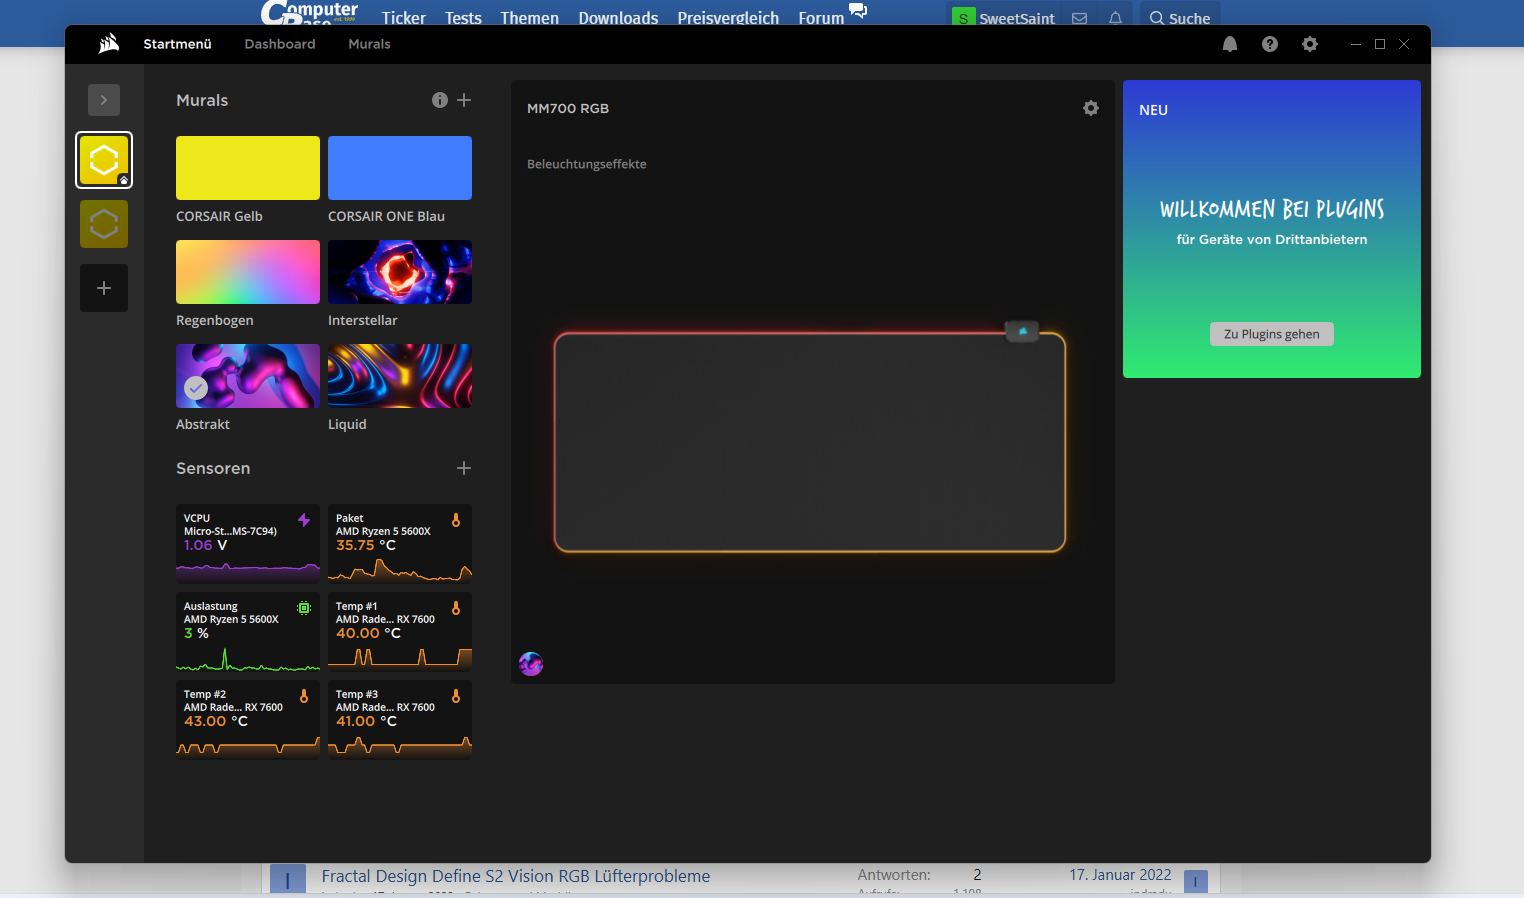Viewport: 1524px width, 898px height.
Task: Open MM700 RGB device settings gear
Action: coord(1091,108)
